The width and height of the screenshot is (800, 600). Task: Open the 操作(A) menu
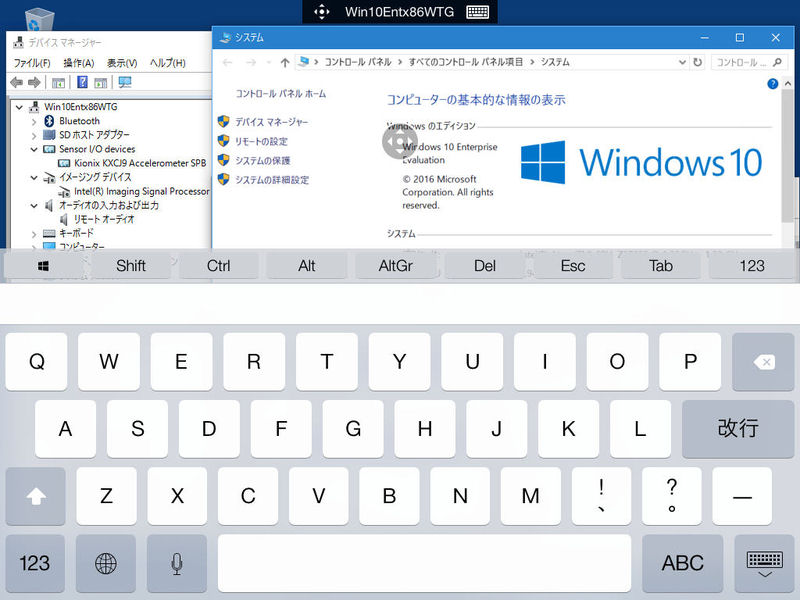(x=79, y=63)
